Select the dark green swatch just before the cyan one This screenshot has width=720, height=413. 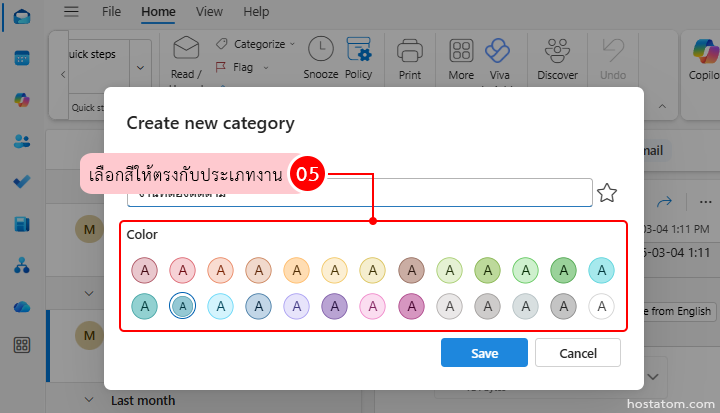click(x=563, y=270)
